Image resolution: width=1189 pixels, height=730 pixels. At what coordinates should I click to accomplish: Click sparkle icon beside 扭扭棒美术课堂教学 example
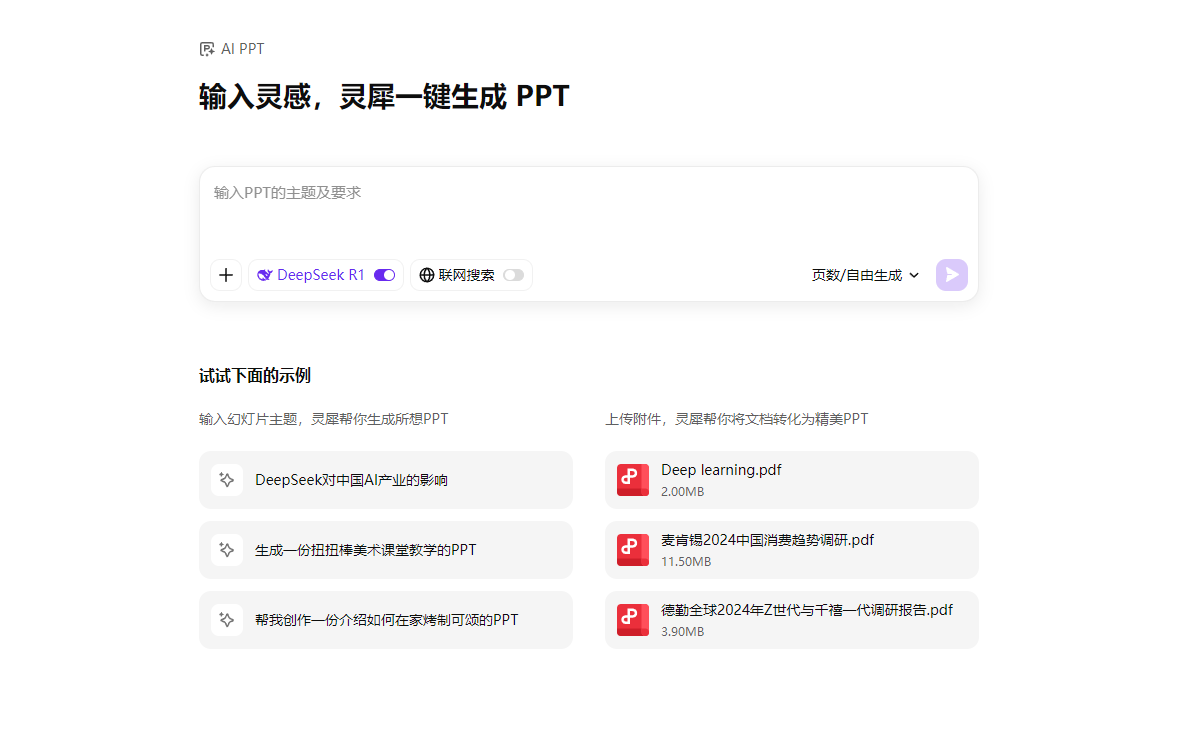coord(227,550)
